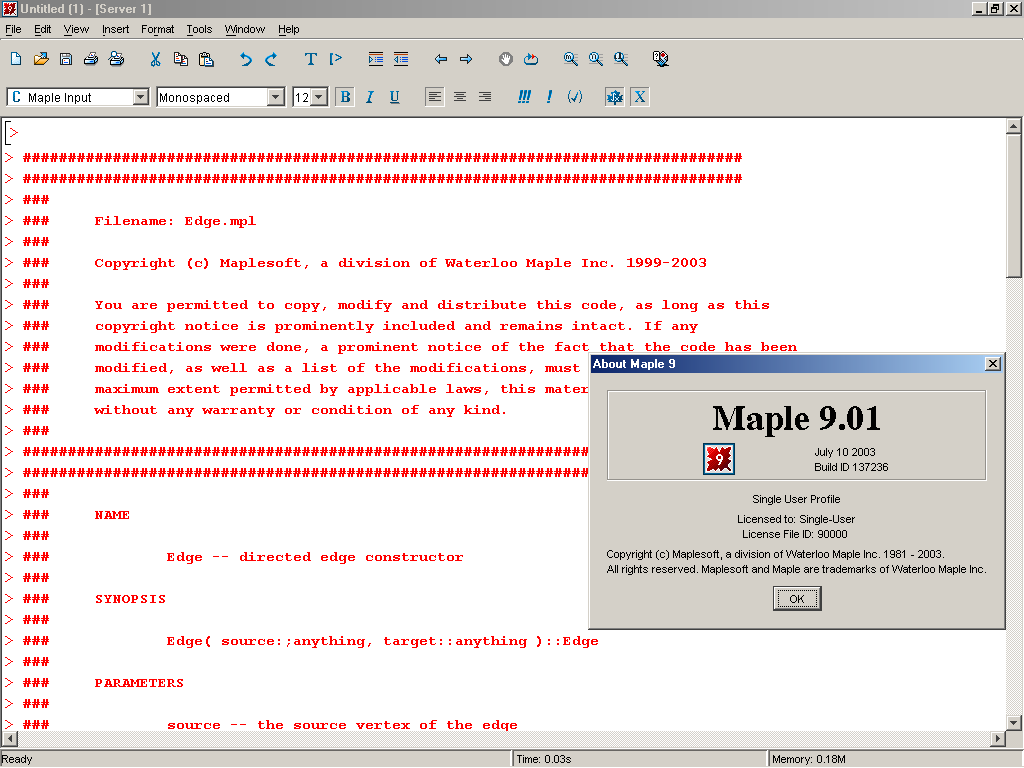Set zoom to 150% with the middle magnifier
Image resolution: width=1024 pixels, height=768 pixels.
coord(596,59)
